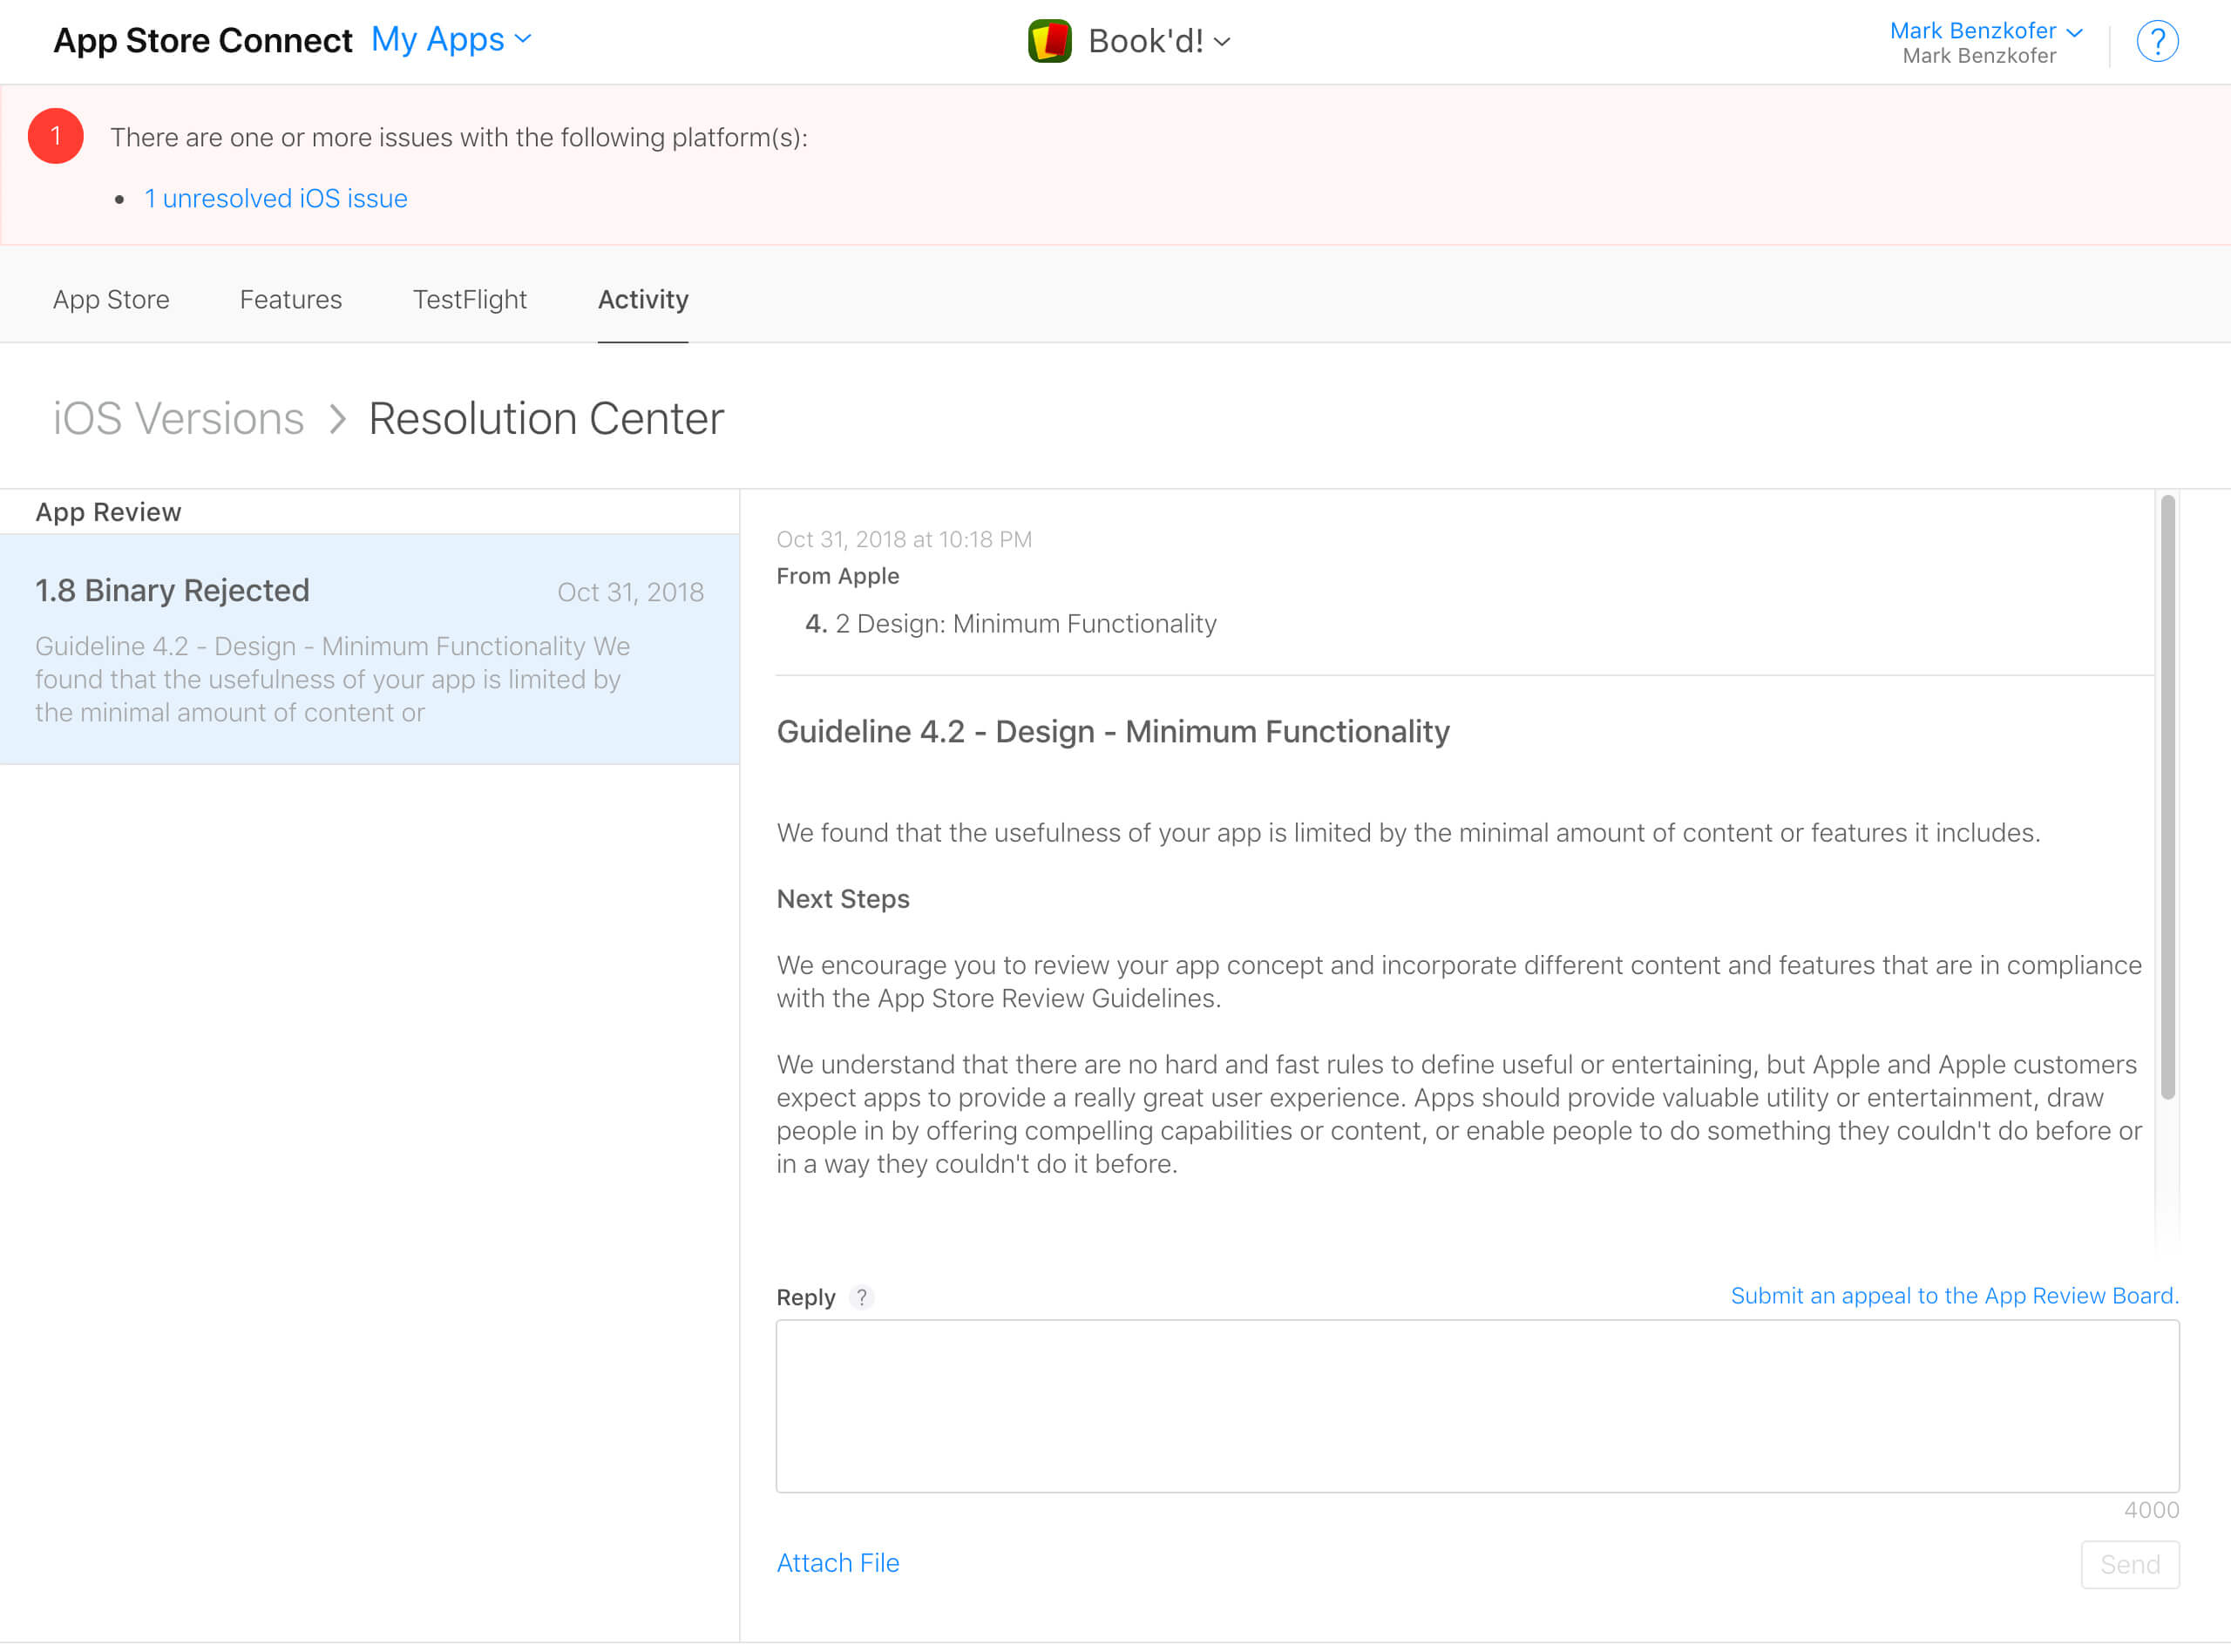
Task: Select the Activity tab
Action: point(643,299)
